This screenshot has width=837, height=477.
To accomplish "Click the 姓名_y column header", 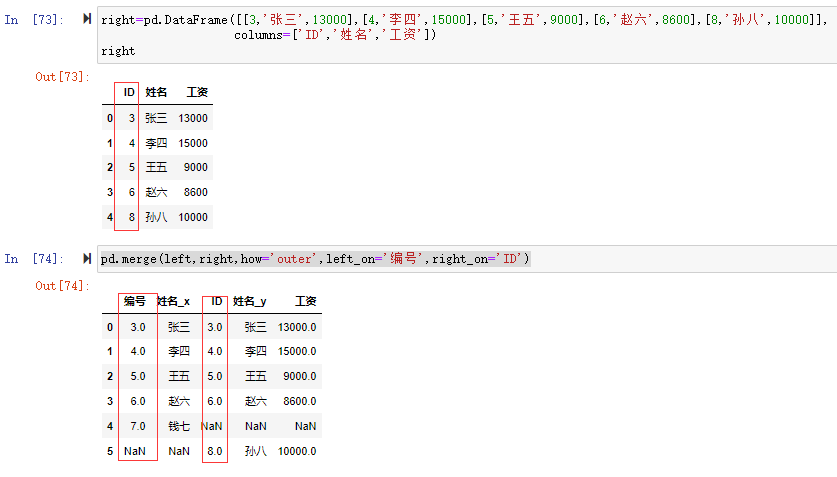I will coord(250,301).
